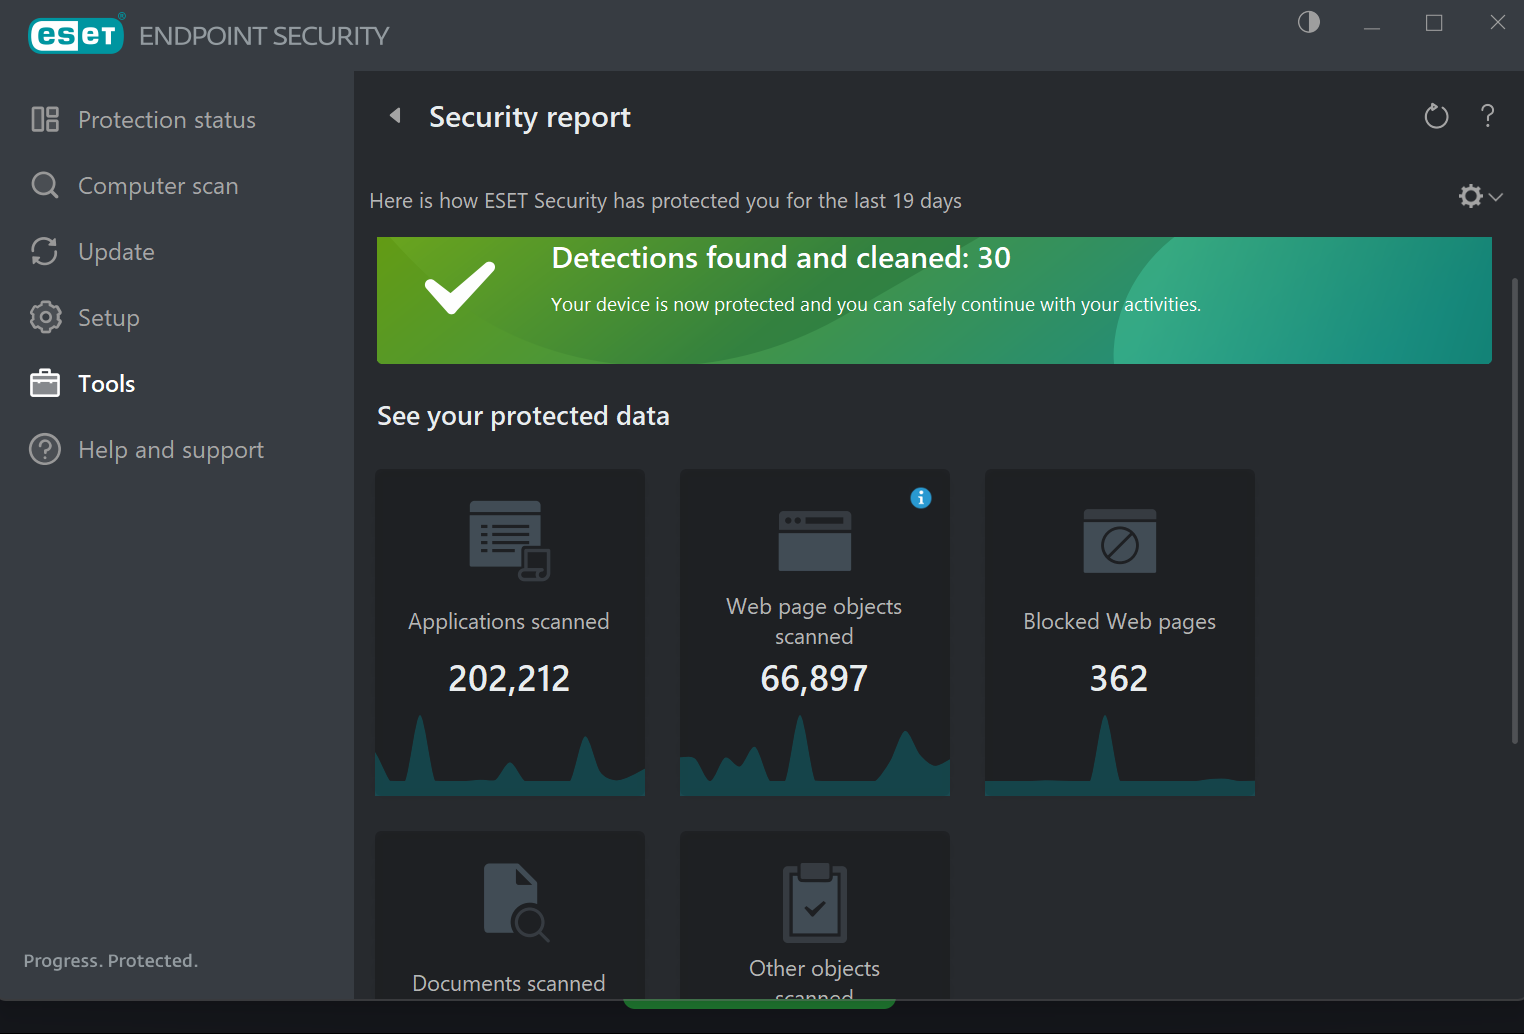Click the Web page objects scanned tile
1524x1034 pixels.
pos(815,632)
